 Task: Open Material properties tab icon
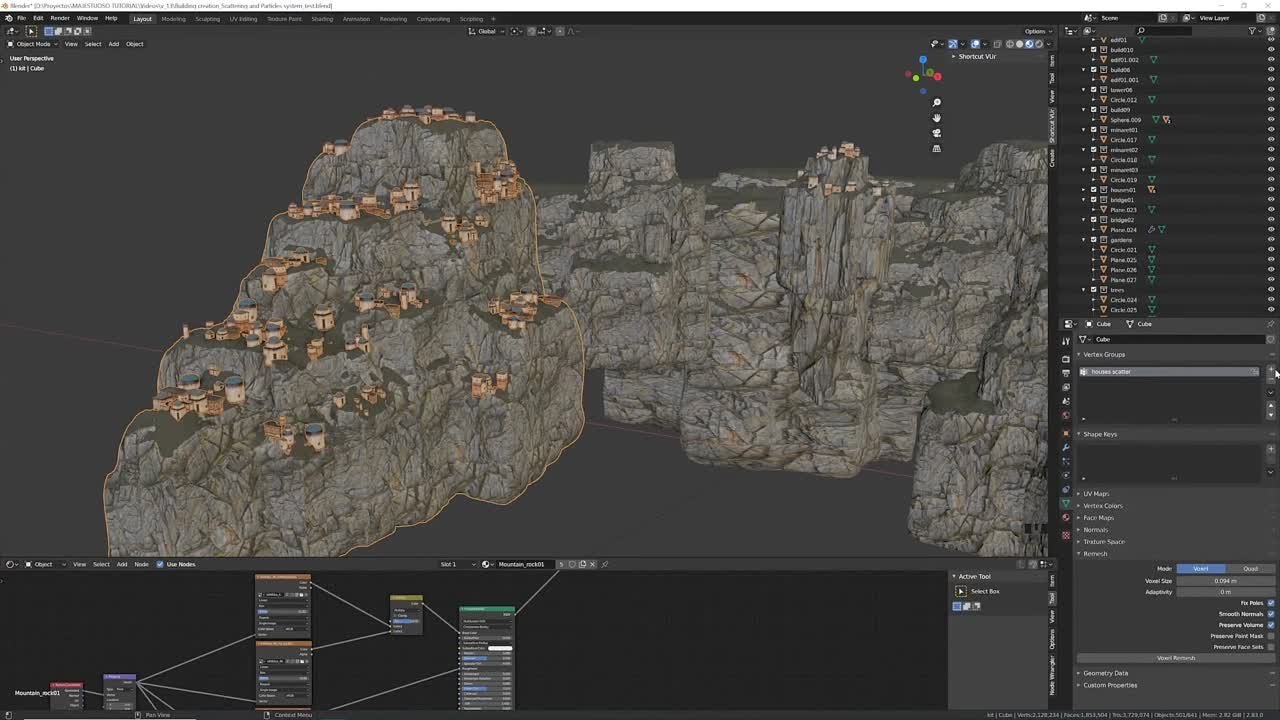tap(1066, 518)
